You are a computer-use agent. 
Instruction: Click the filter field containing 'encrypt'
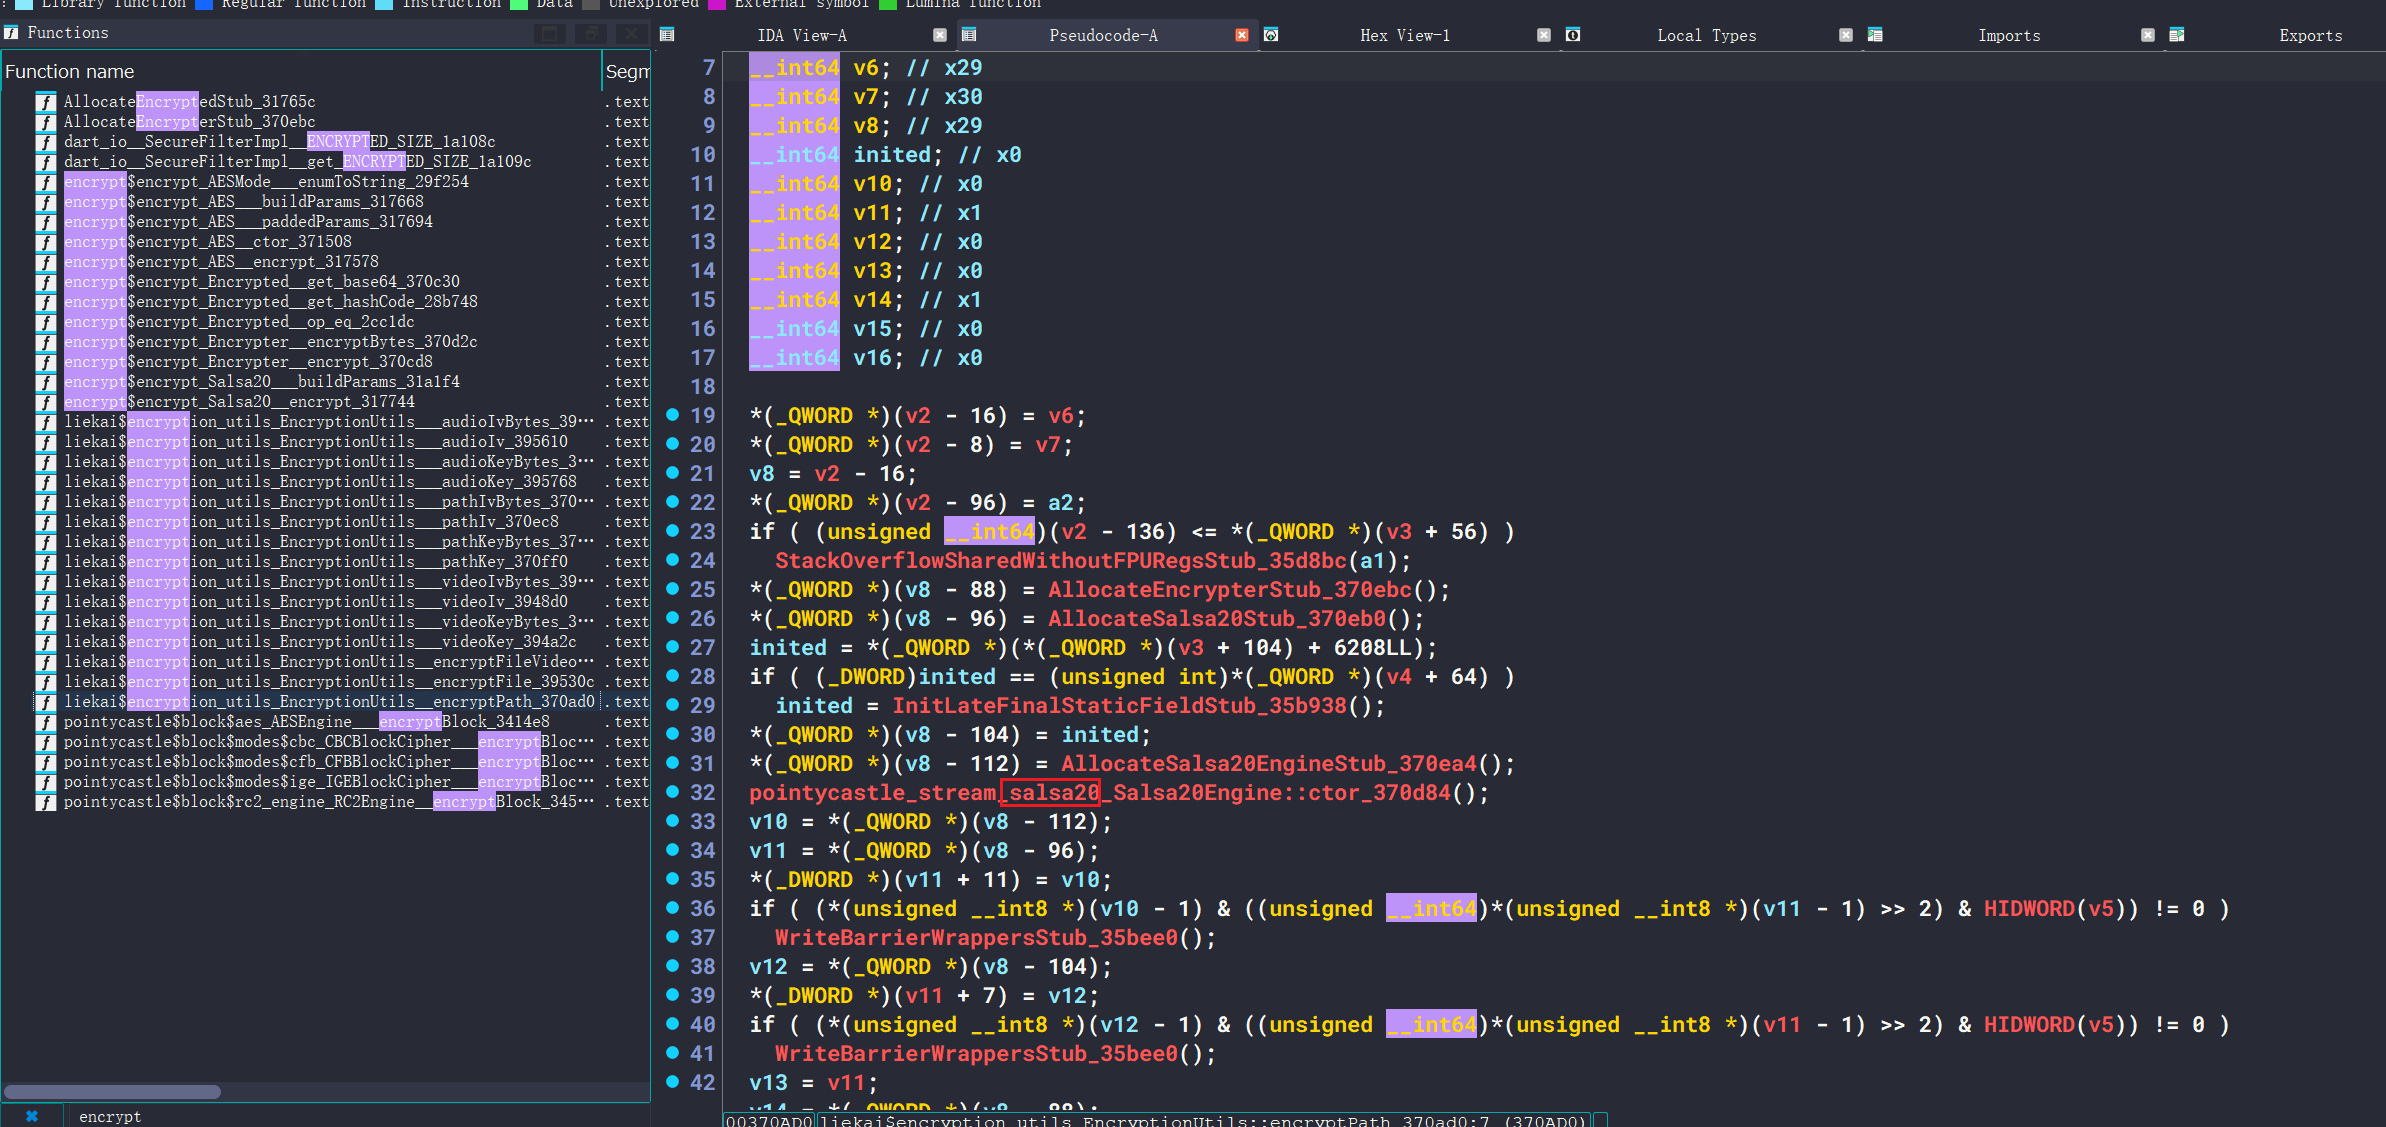360,1116
